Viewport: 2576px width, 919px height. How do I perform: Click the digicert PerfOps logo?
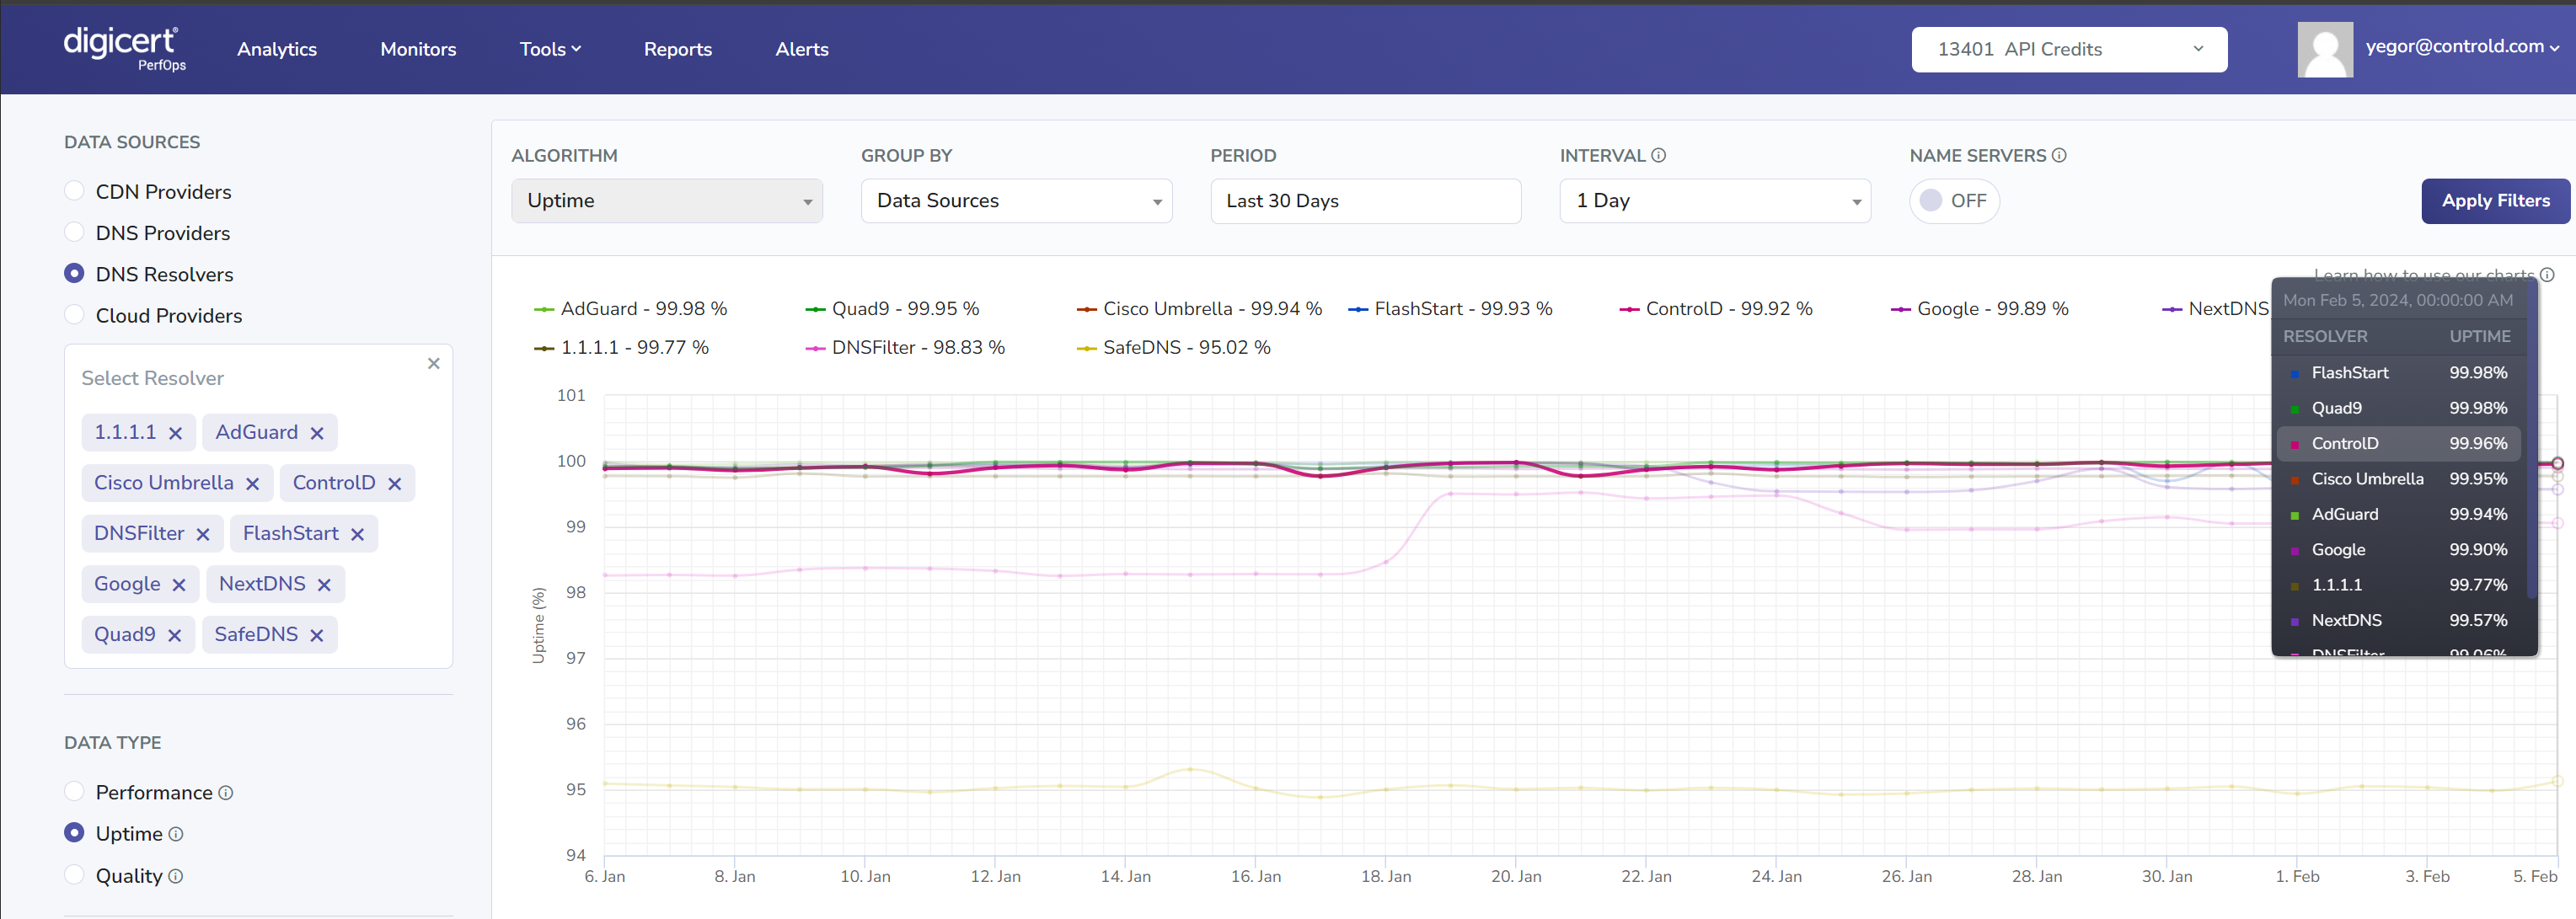click(x=123, y=48)
